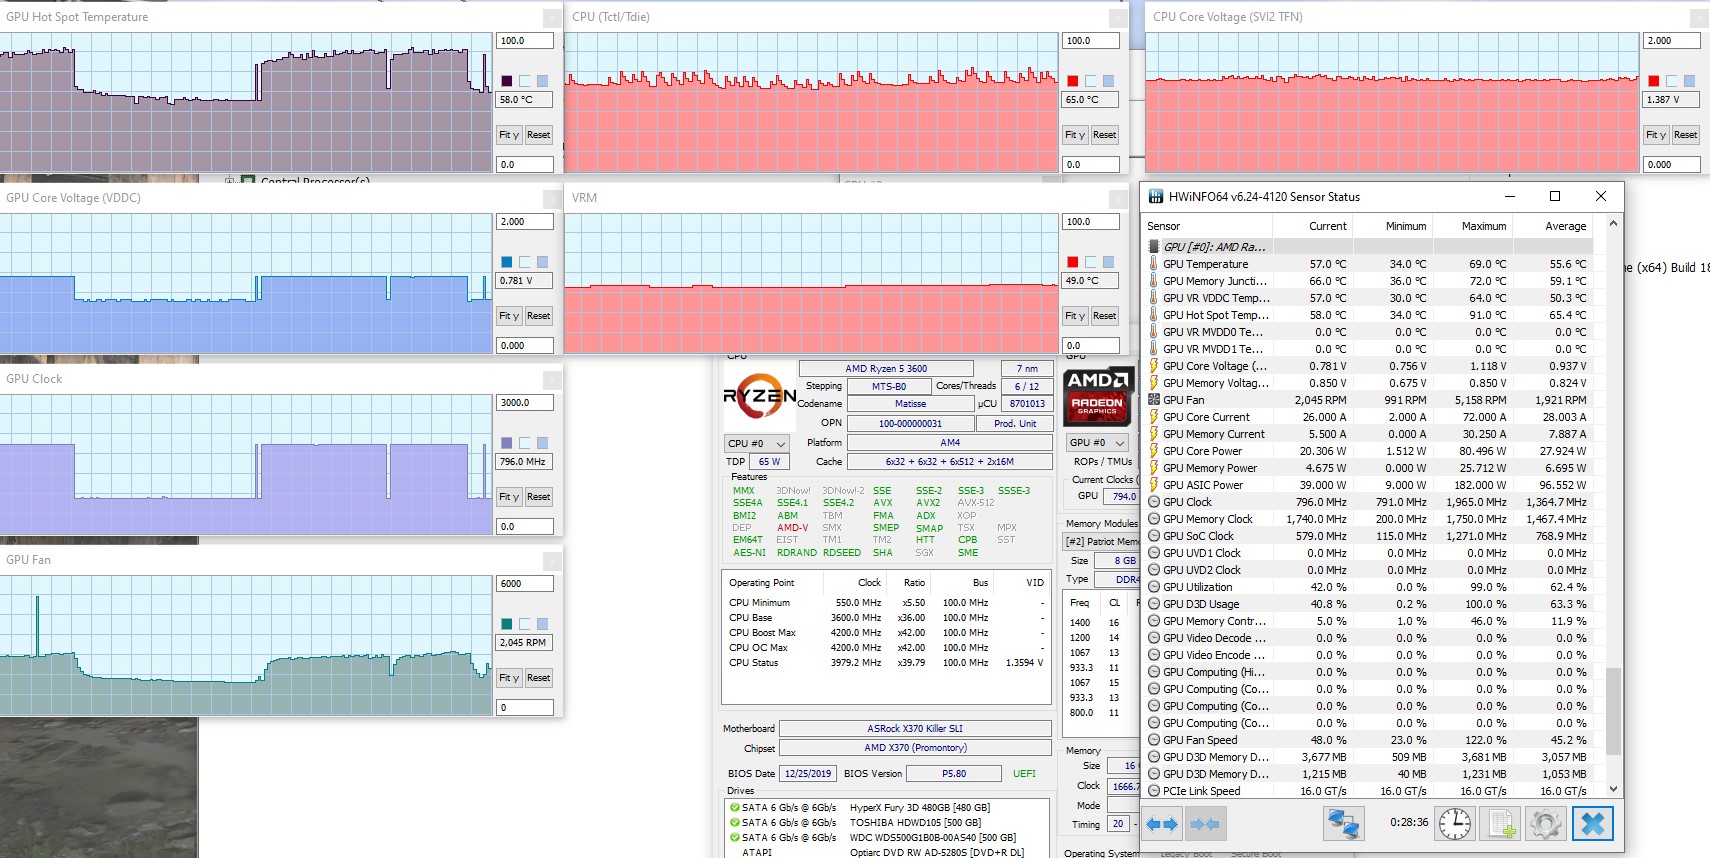Screen dimensions: 1710x858
Task: Click the HWiNFO64 title bar app icon
Action: [1155, 197]
